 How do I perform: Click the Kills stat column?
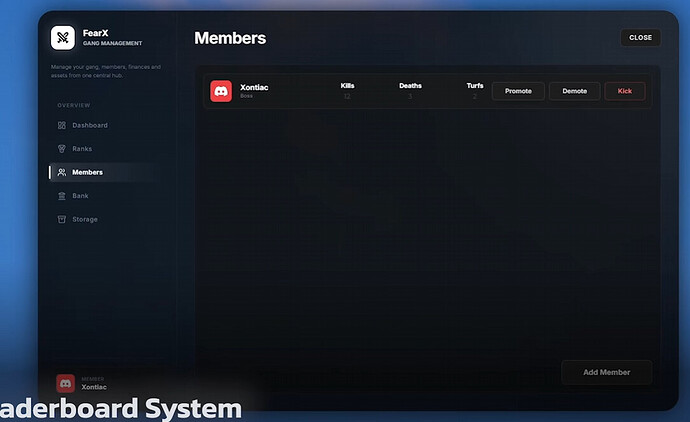(x=347, y=91)
